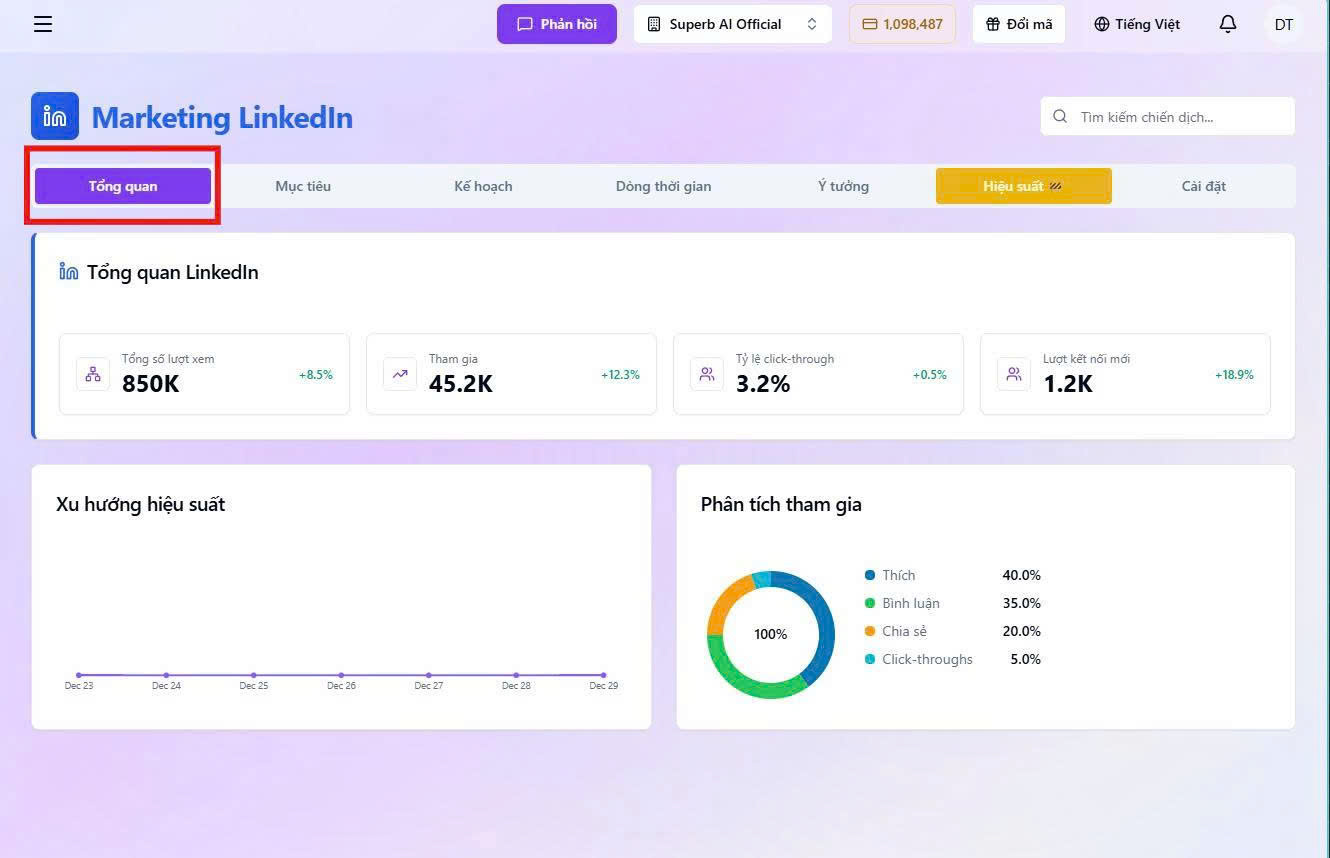
Task: Click the blue Thích legend dot
Action: pos(870,575)
